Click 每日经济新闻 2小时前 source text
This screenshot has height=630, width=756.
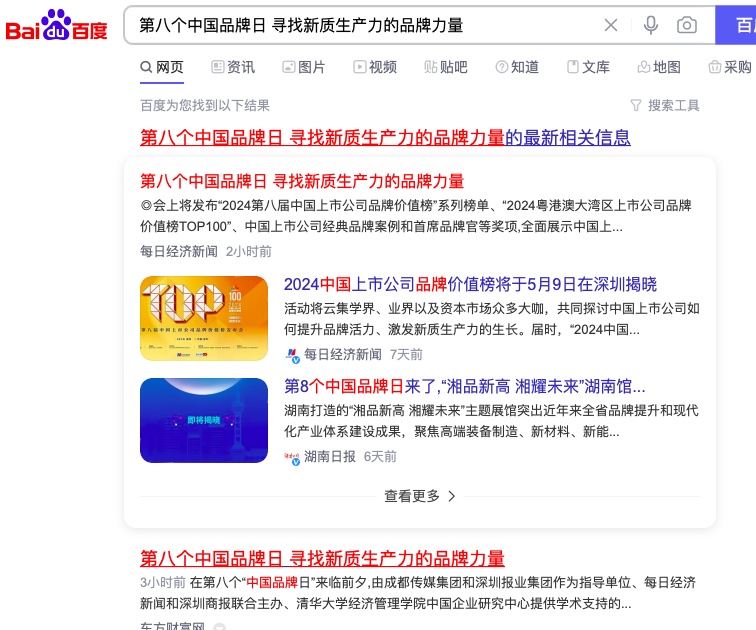click(x=205, y=252)
